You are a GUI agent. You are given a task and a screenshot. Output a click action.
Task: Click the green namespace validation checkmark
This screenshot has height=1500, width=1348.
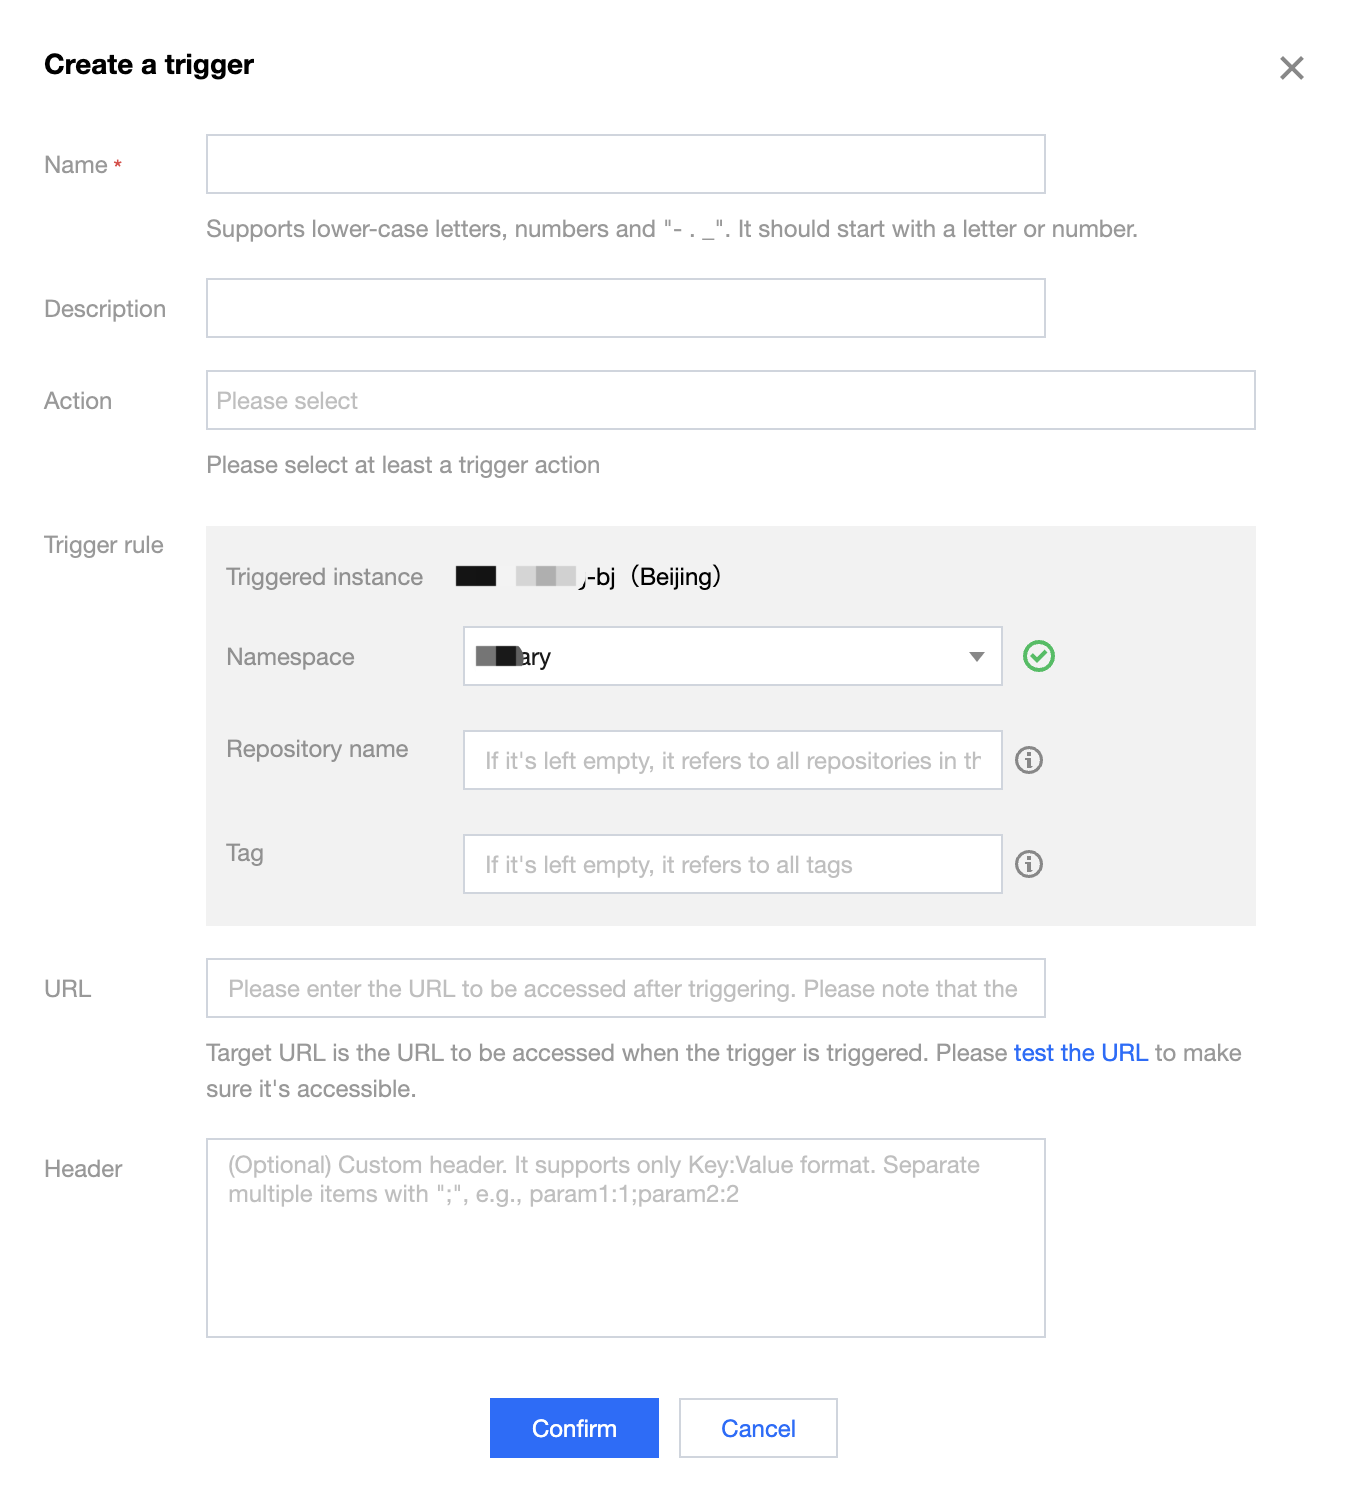point(1038,656)
